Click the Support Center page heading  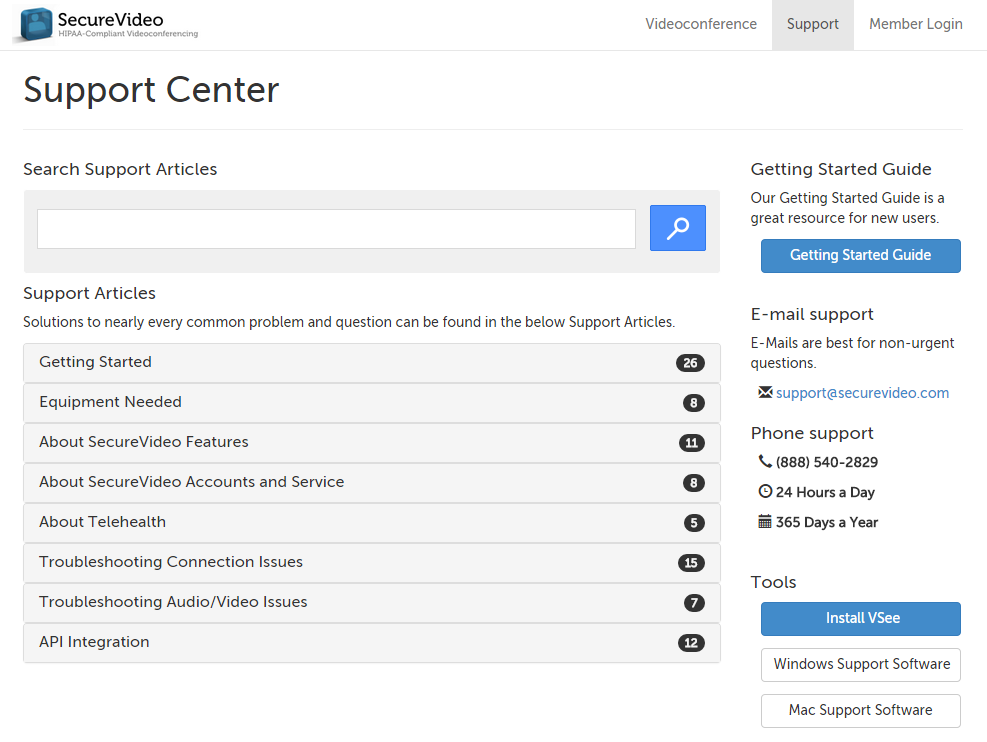point(151,90)
